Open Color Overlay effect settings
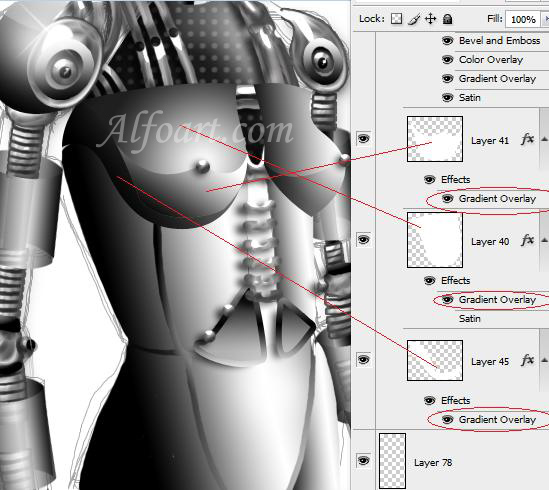The image size is (549, 490). point(491,60)
